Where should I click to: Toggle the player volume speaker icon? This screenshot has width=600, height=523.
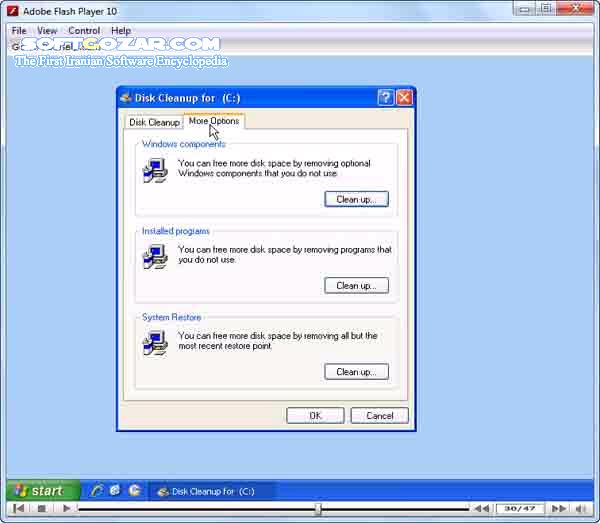point(581,508)
